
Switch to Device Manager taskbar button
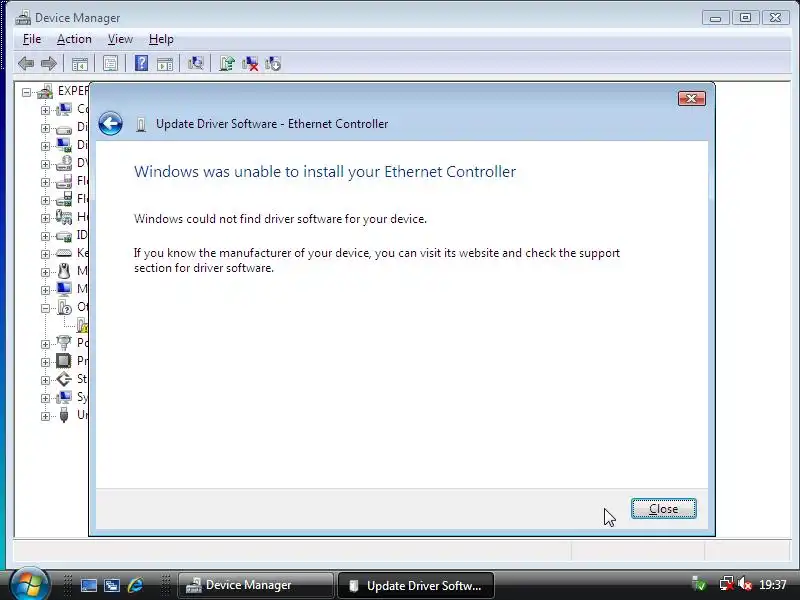(x=256, y=585)
